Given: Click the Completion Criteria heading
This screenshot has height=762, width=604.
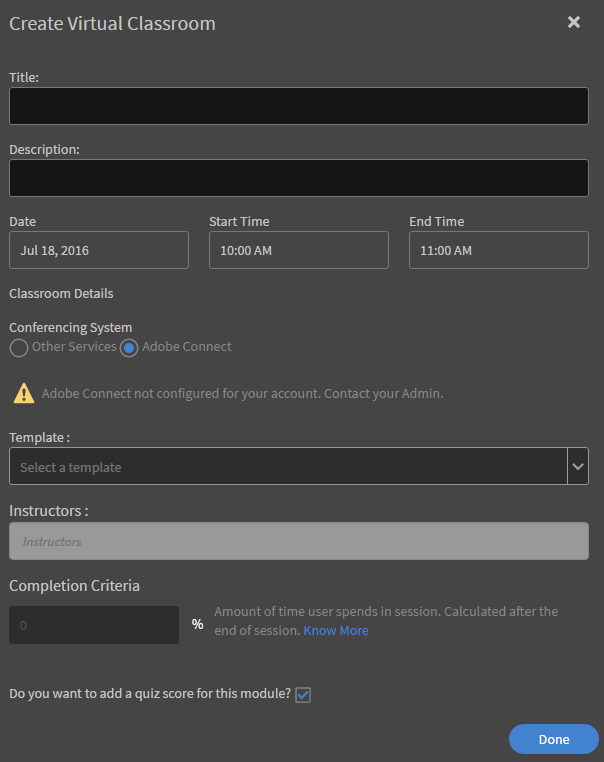Looking at the screenshot, I should pos(74,585).
